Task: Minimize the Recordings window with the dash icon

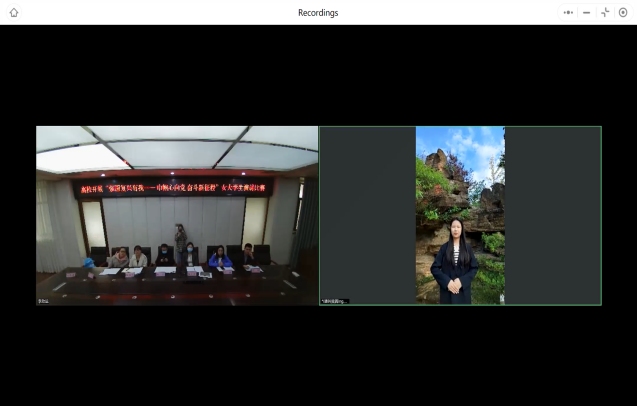Action: point(586,12)
